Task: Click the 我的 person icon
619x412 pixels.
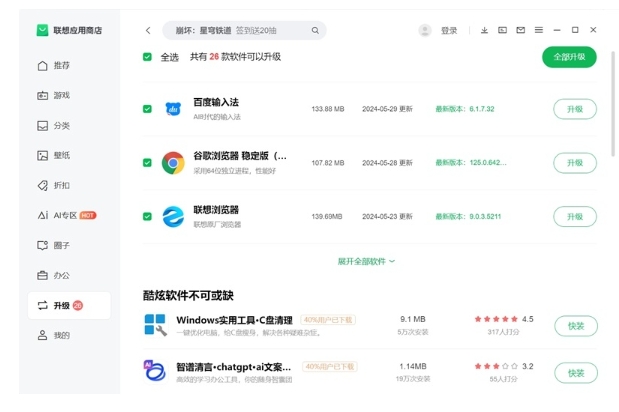Action: 42,335
